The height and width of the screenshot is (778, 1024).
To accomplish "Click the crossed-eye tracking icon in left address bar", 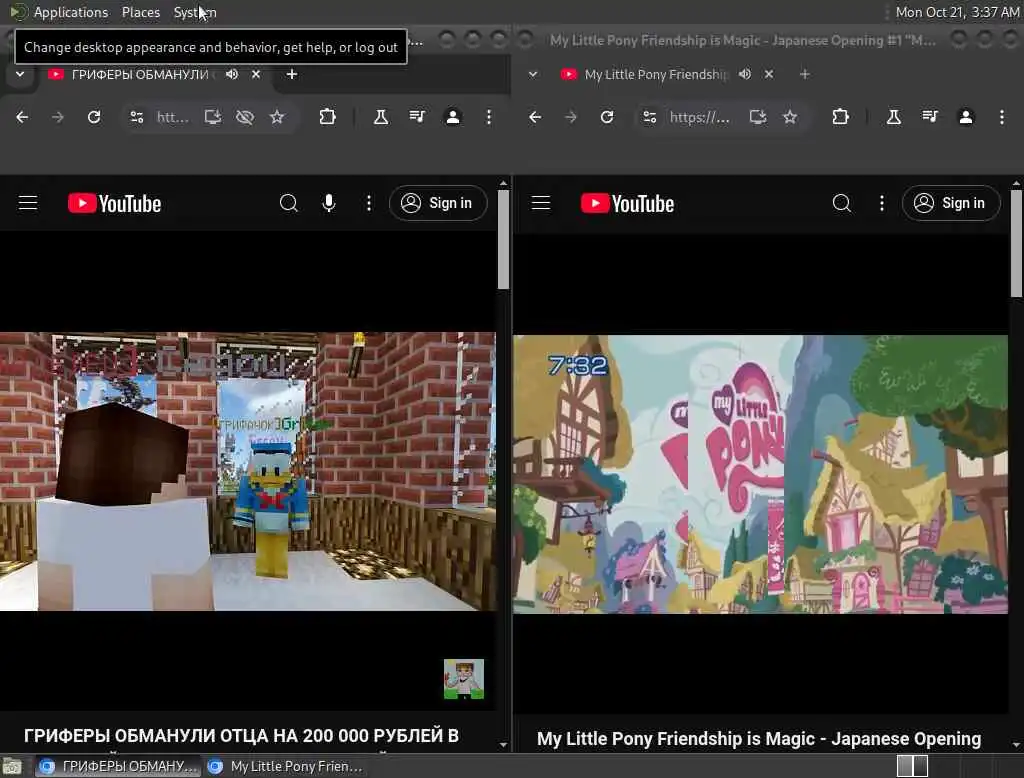I will pyautogui.click(x=245, y=117).
